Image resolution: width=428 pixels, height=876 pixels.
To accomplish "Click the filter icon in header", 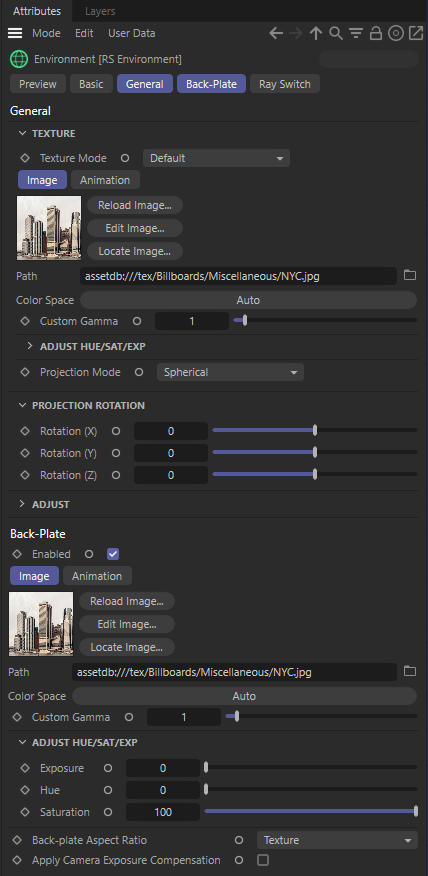I will tap(356, 34).
